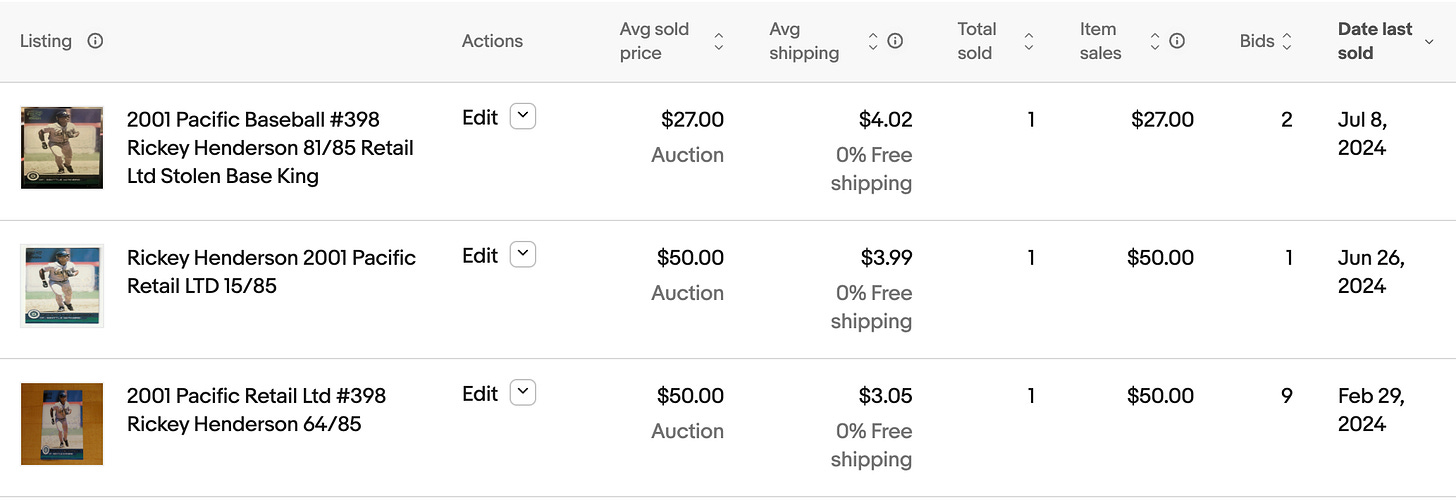Click the info icon beside Item sales
Viewport: 1456px width, 500px height.
tap(1177, 41)
